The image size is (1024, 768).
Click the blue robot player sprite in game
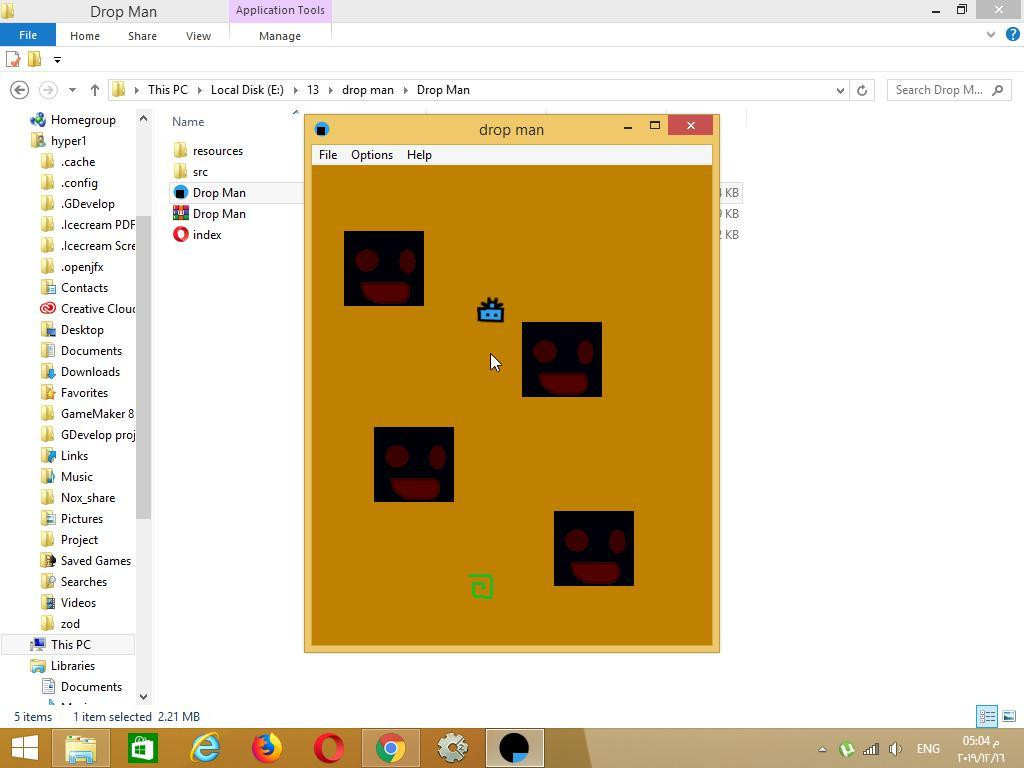490,310
